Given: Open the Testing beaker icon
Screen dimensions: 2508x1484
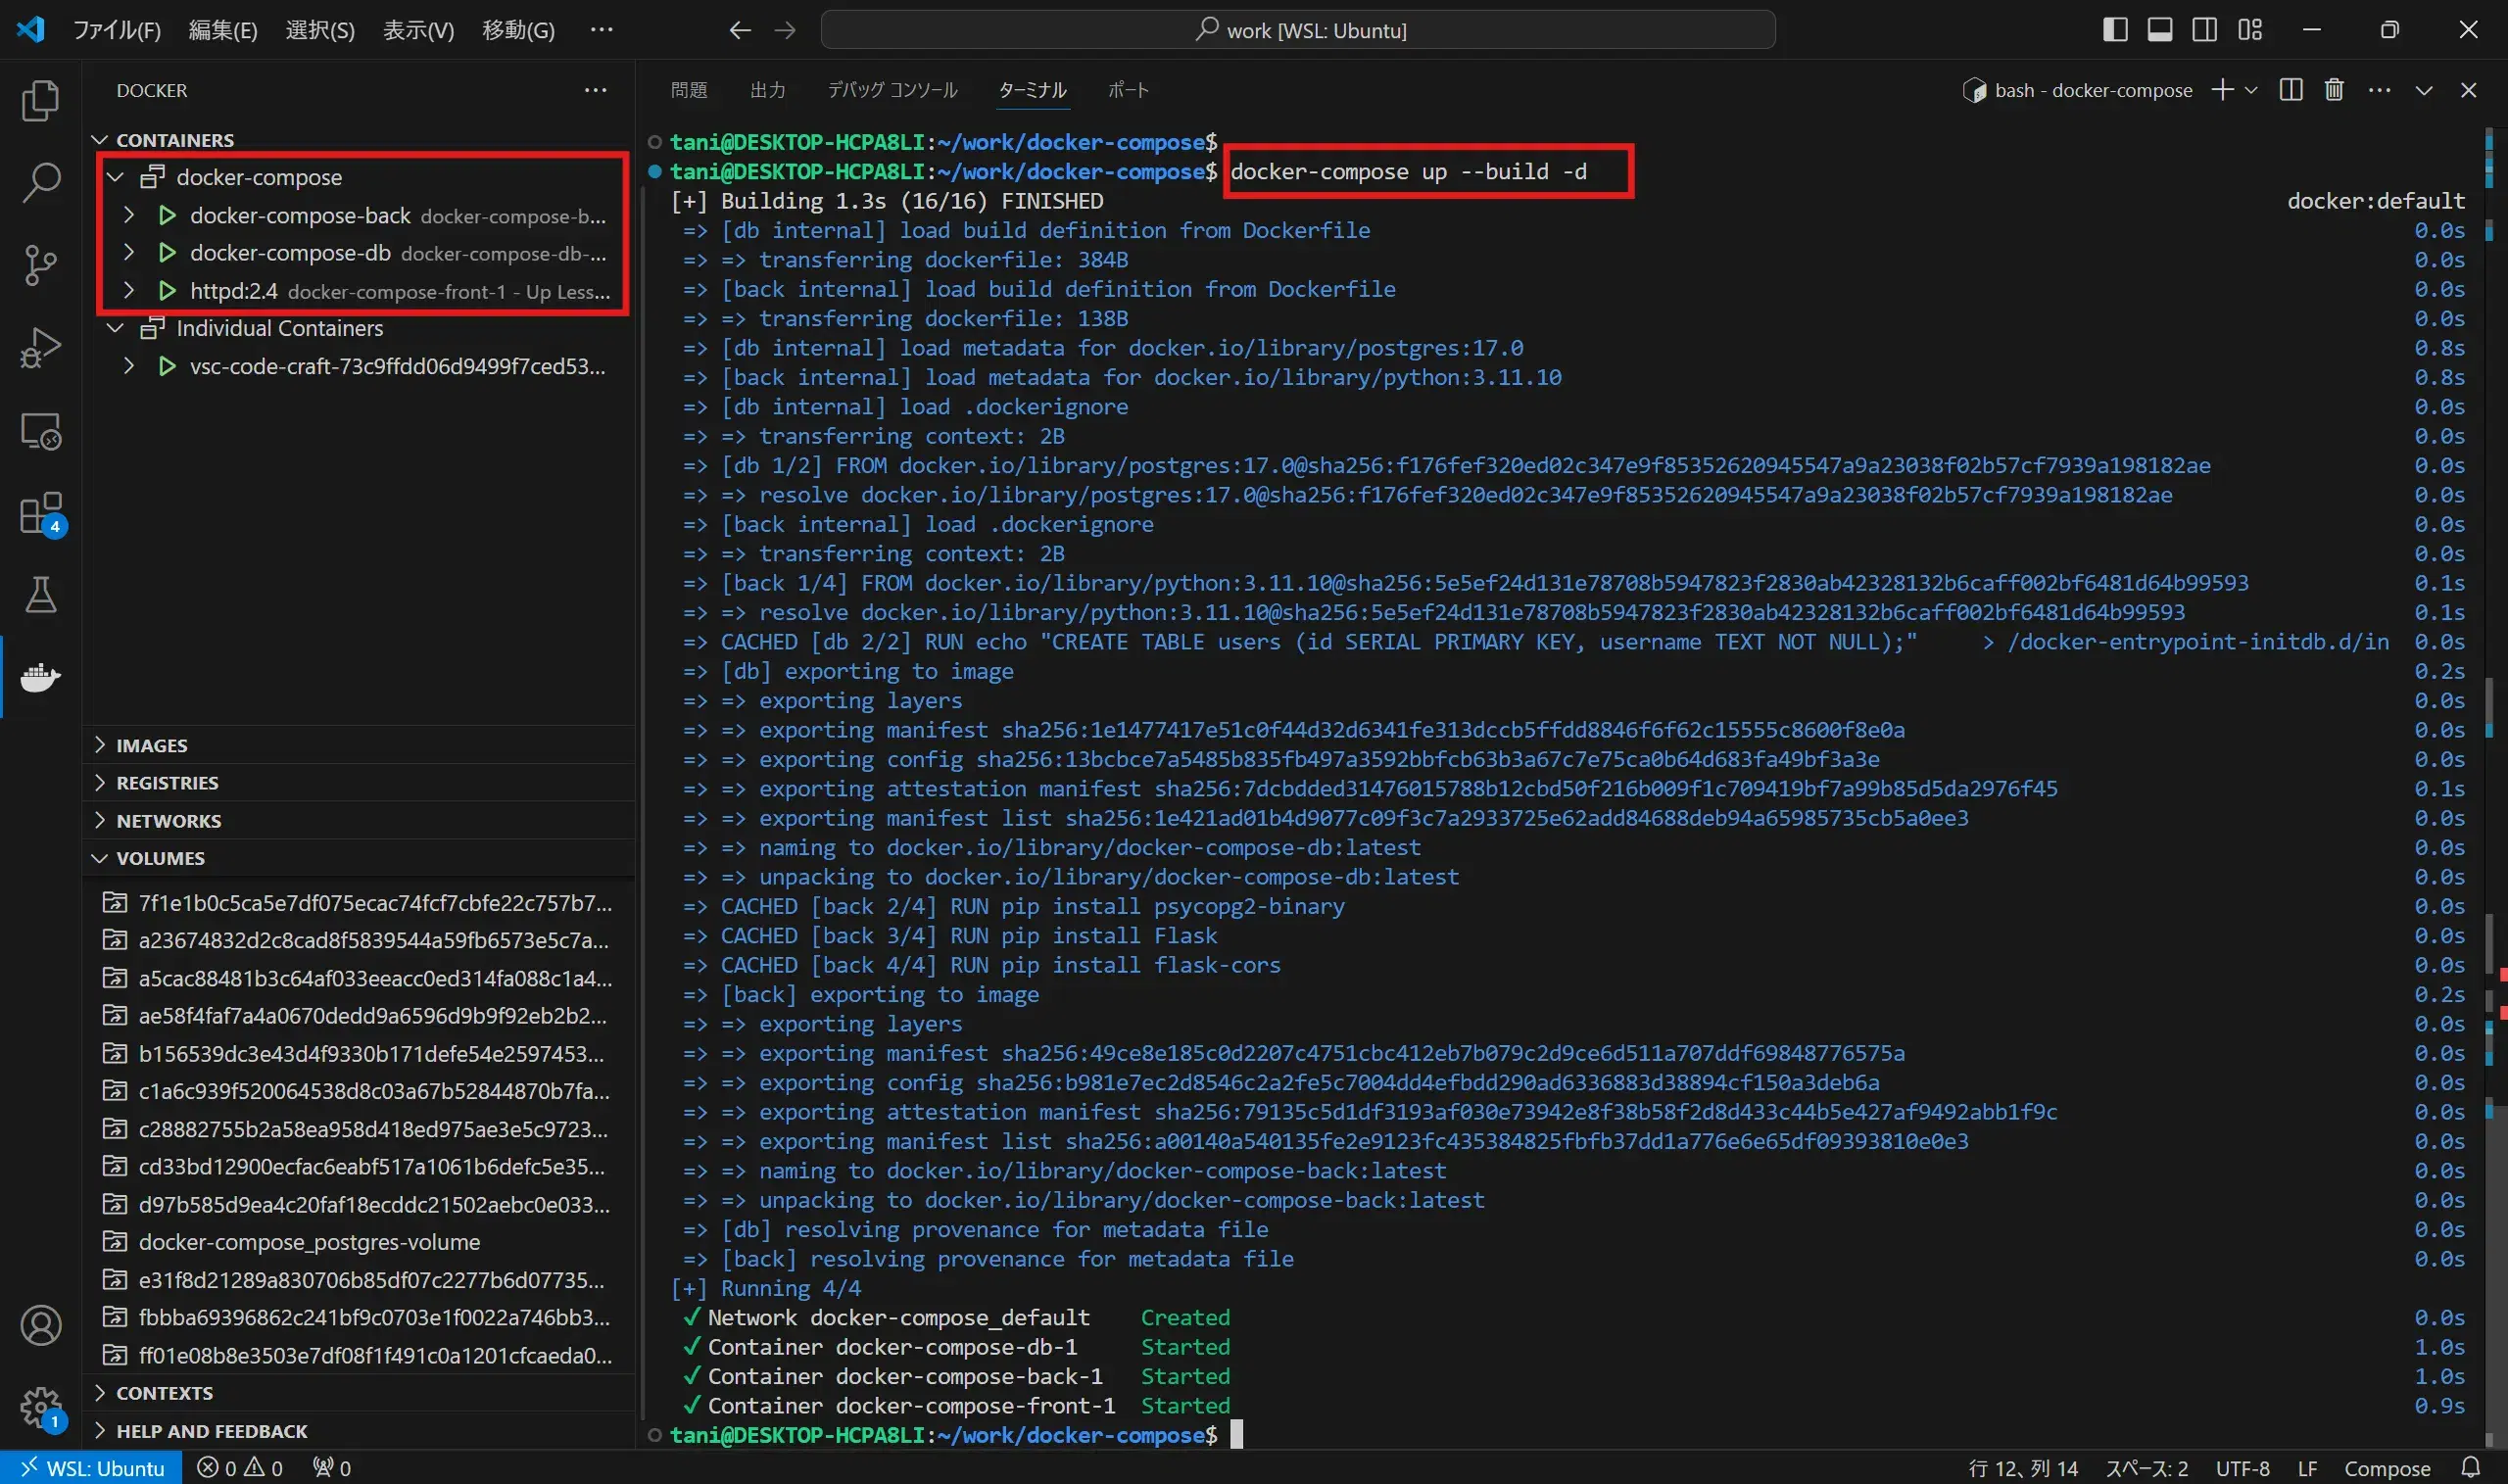Looking at the screenshot, I should 40,595.
